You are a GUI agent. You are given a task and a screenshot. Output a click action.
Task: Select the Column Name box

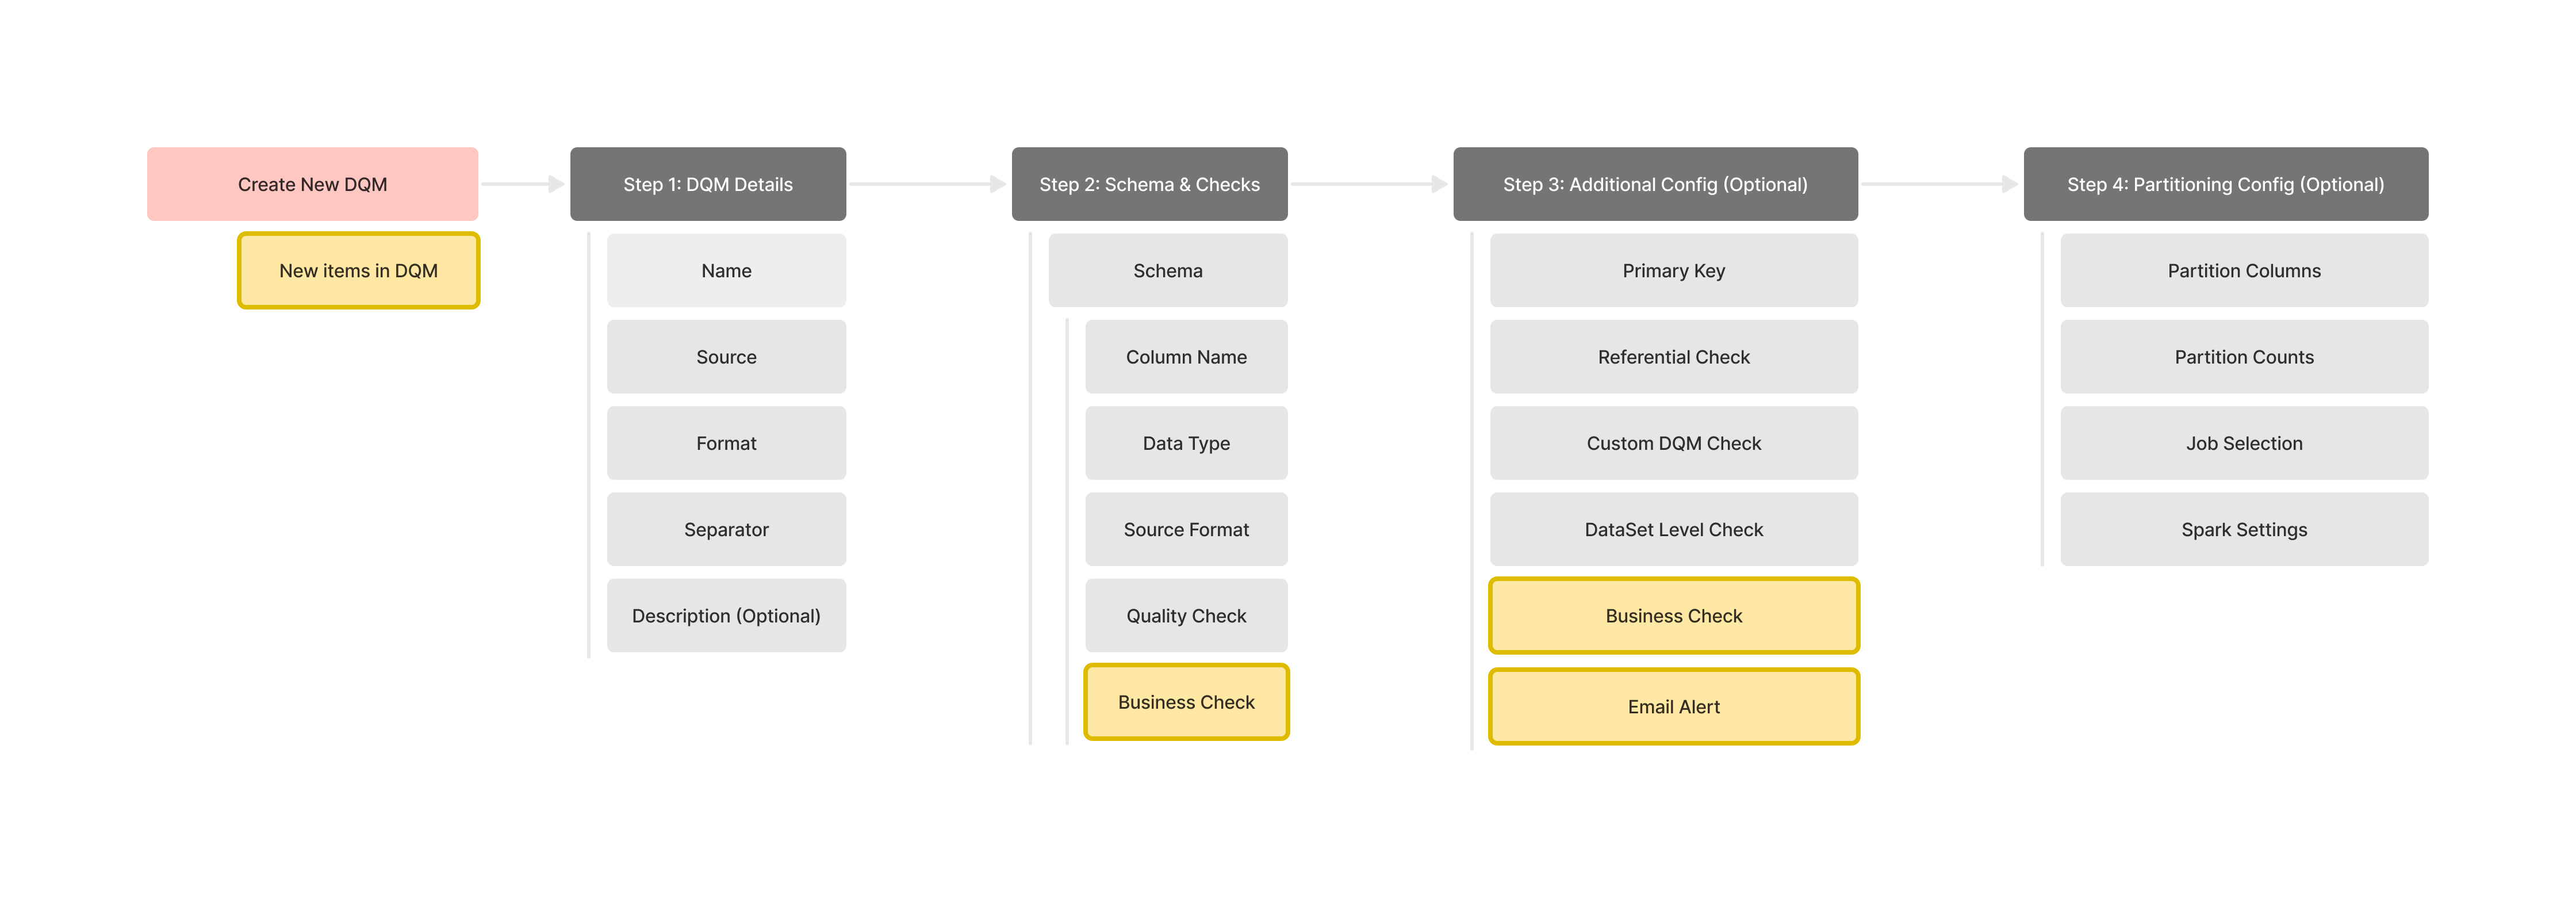click(1186, 357)
